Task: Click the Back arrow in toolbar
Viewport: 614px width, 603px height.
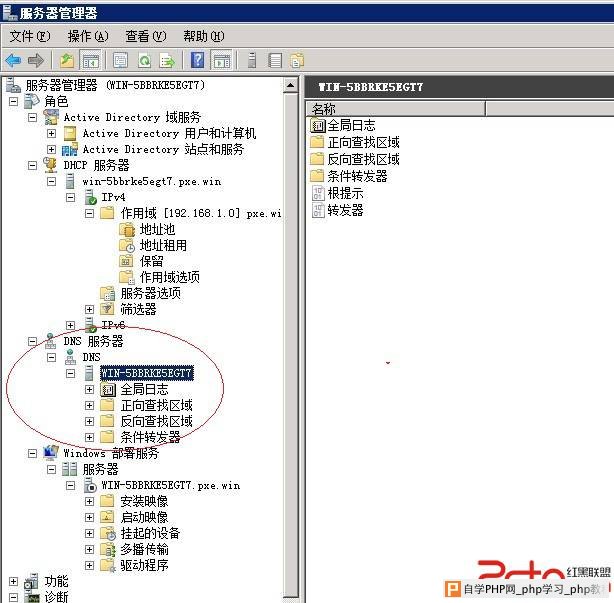Action: pos(13,61)
